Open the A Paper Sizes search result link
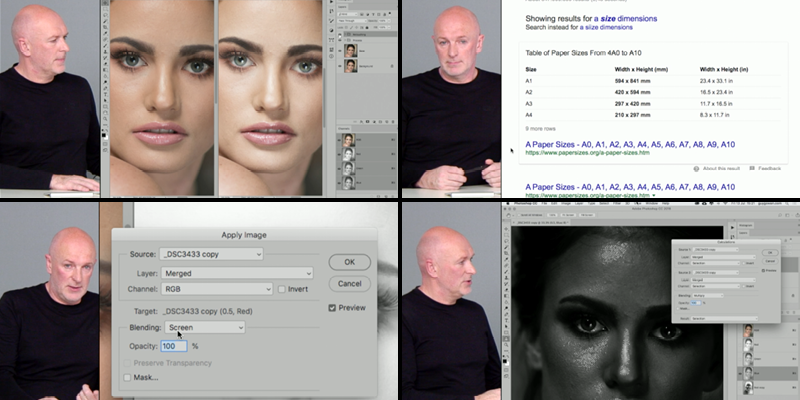Image resolution: width=800 pixels, height=400 pixels. [x=629, y=144]
